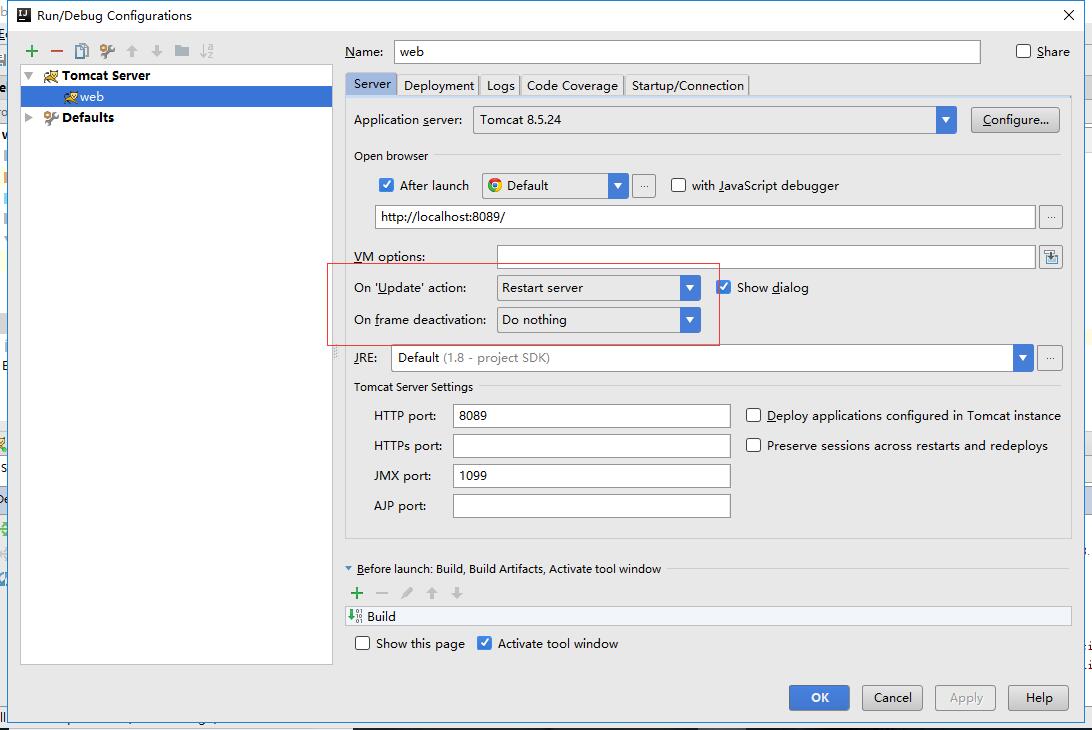Switch to the Deployment tab
The width and height of the screenshot is (1092, 730).
439,85
